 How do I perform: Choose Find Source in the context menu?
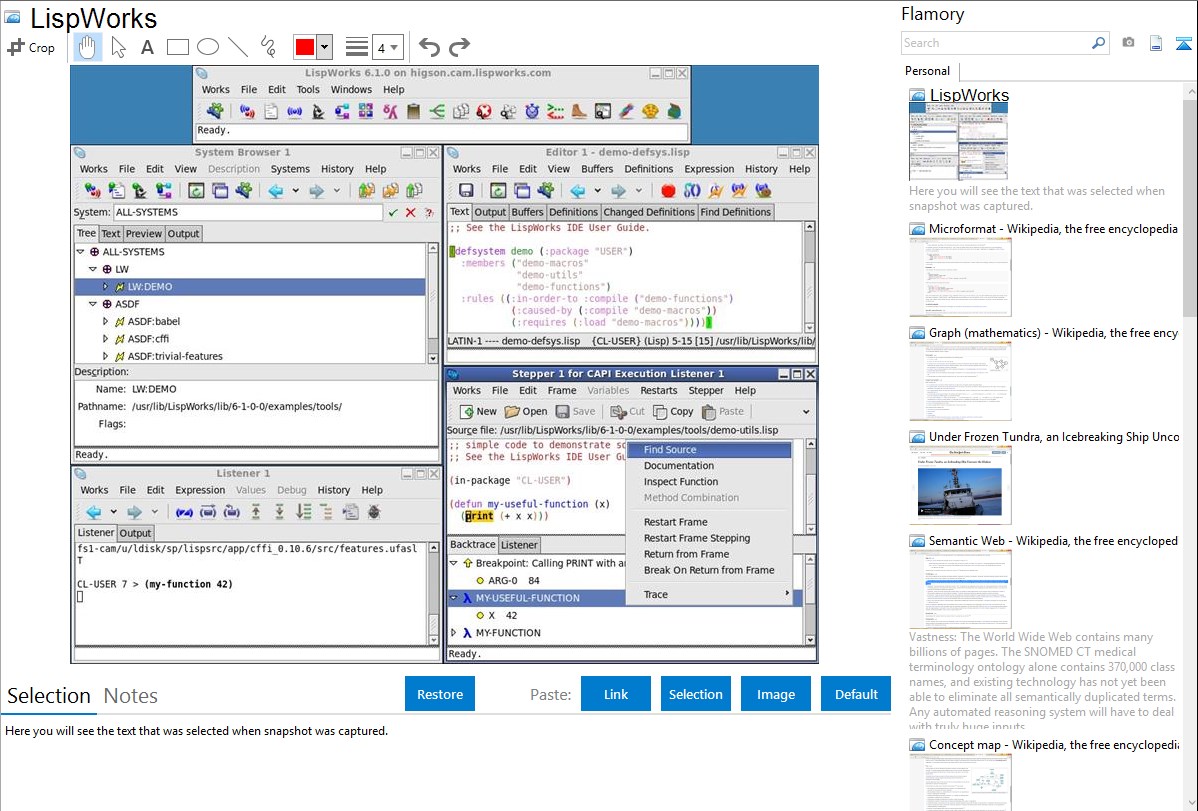709,449
